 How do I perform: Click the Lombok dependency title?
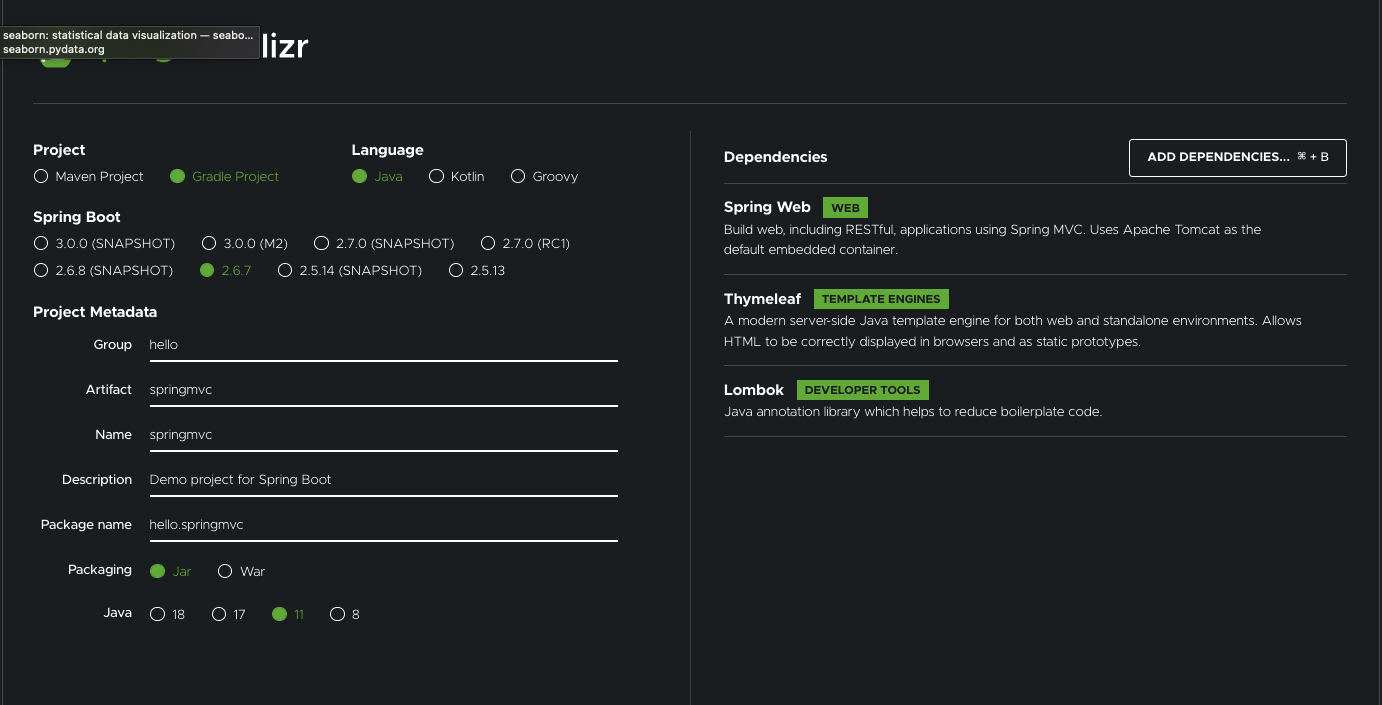(x=754, y=389)
